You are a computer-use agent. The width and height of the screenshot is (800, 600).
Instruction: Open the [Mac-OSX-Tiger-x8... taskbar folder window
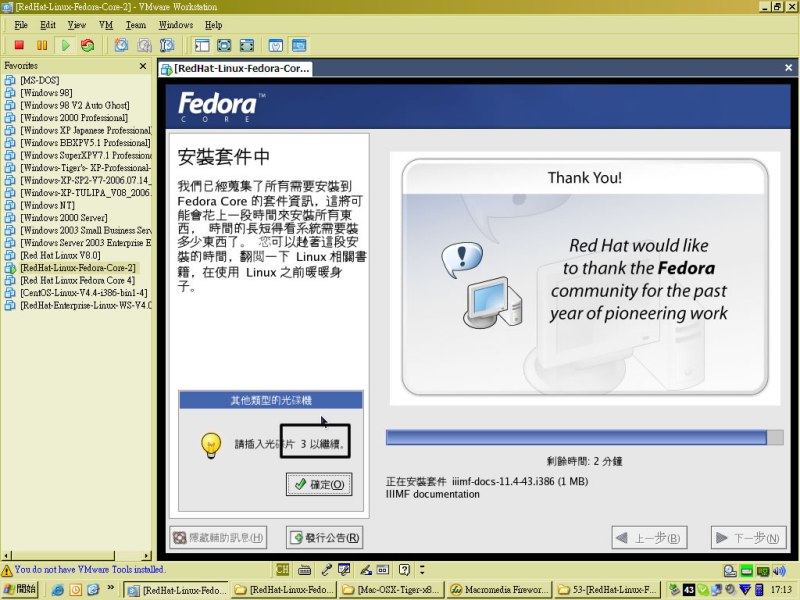point(392,590)
